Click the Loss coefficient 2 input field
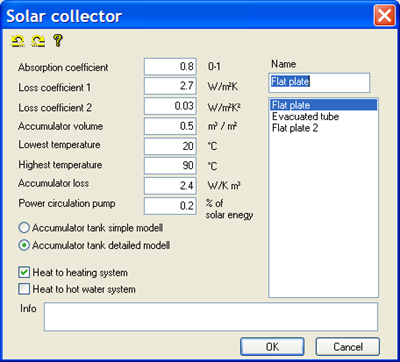Image resolution: width=400 pixels, height=362 pixels. click(170, 106)
